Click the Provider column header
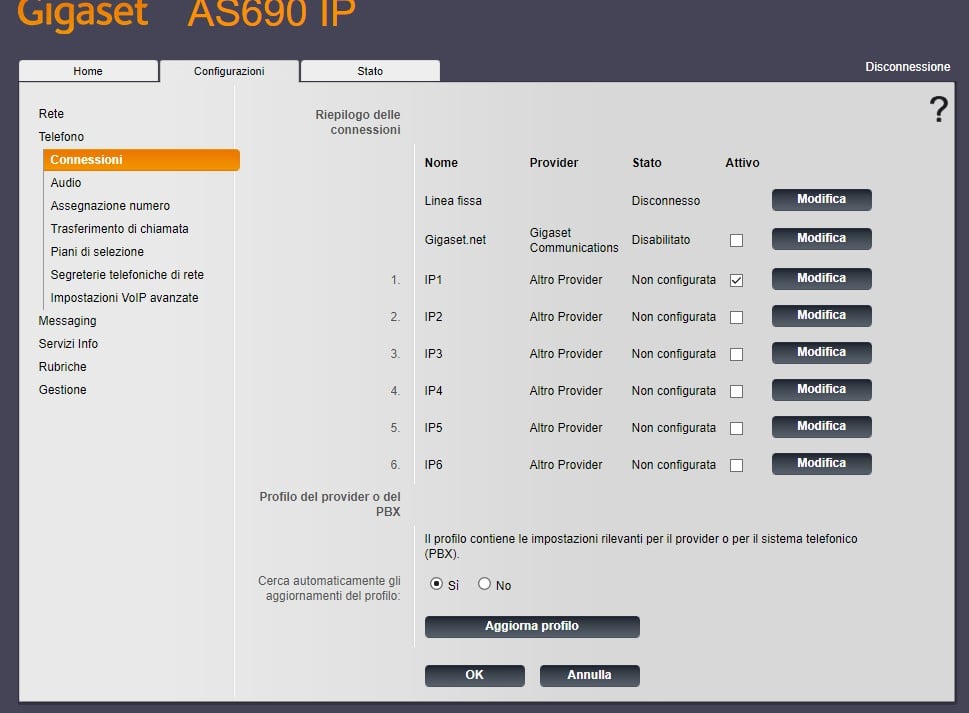Image resolution: width=969 pixels, height=713 pixels. coord(554,162)
